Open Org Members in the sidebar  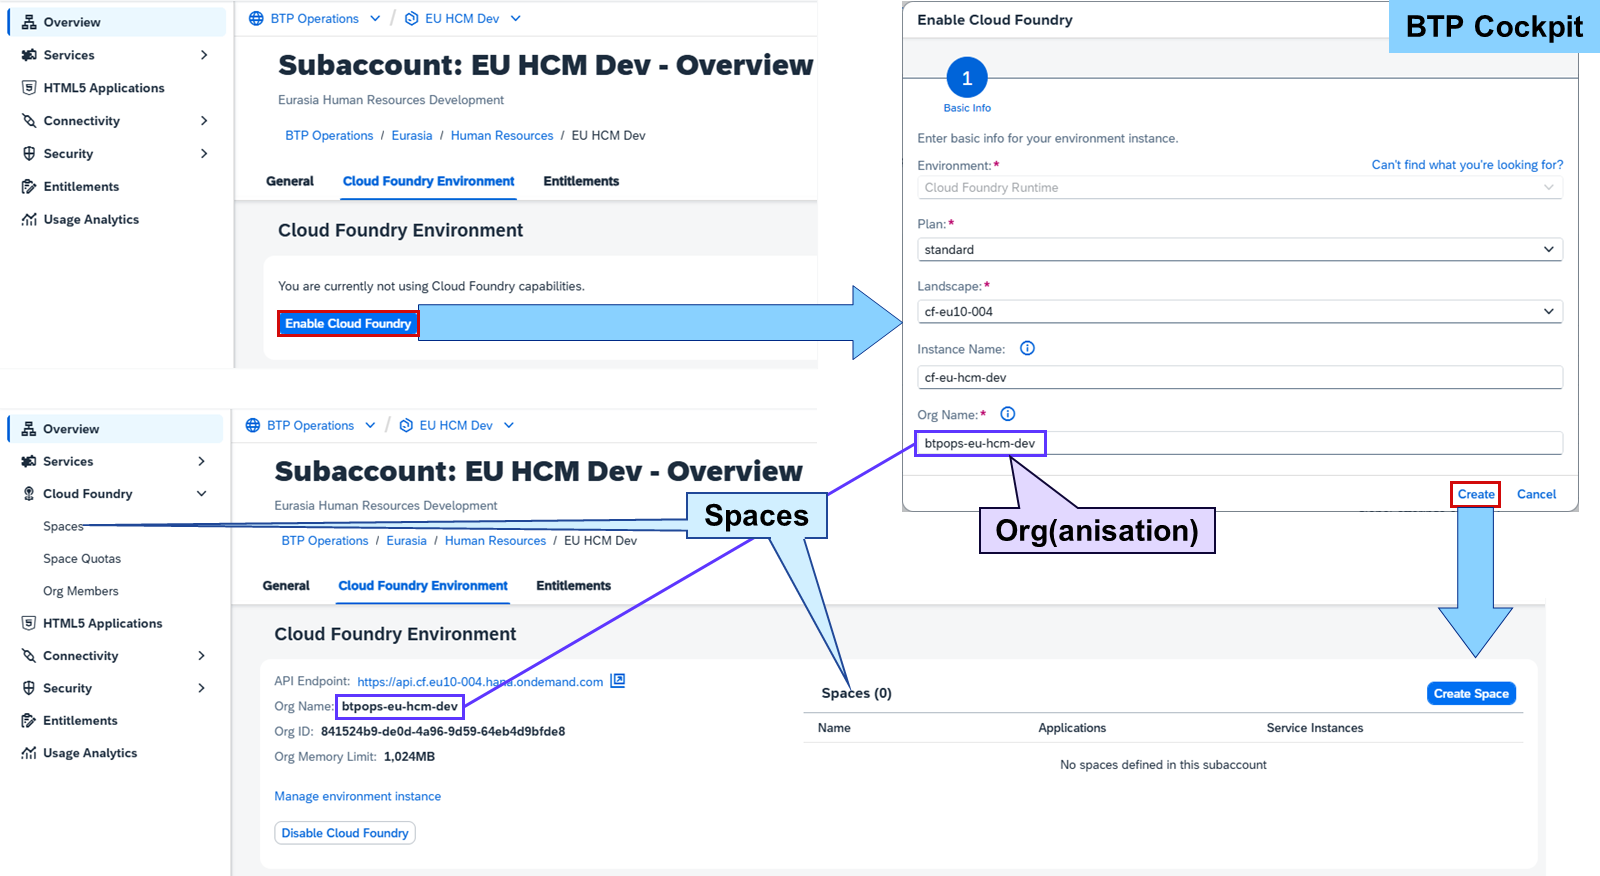click(81, 591)
